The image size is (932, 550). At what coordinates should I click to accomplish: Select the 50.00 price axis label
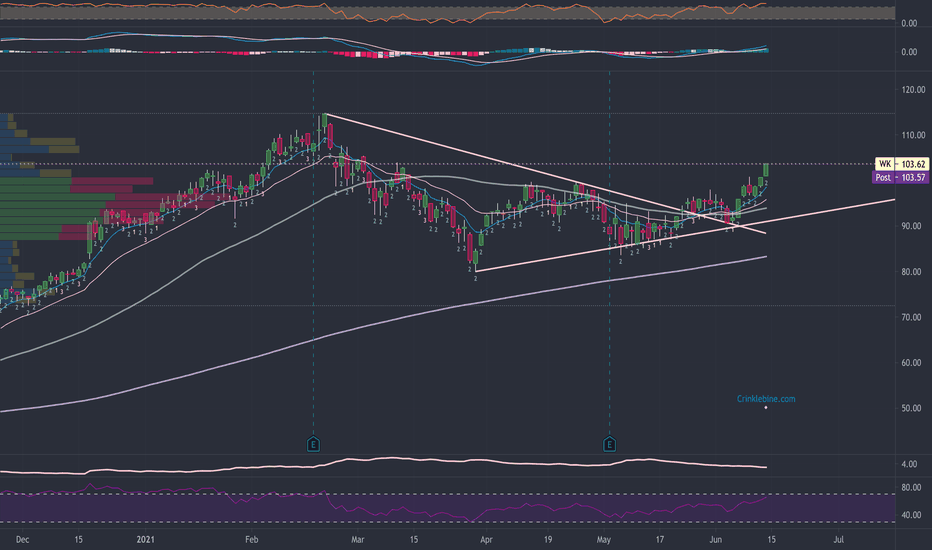[x=912, y=408]
